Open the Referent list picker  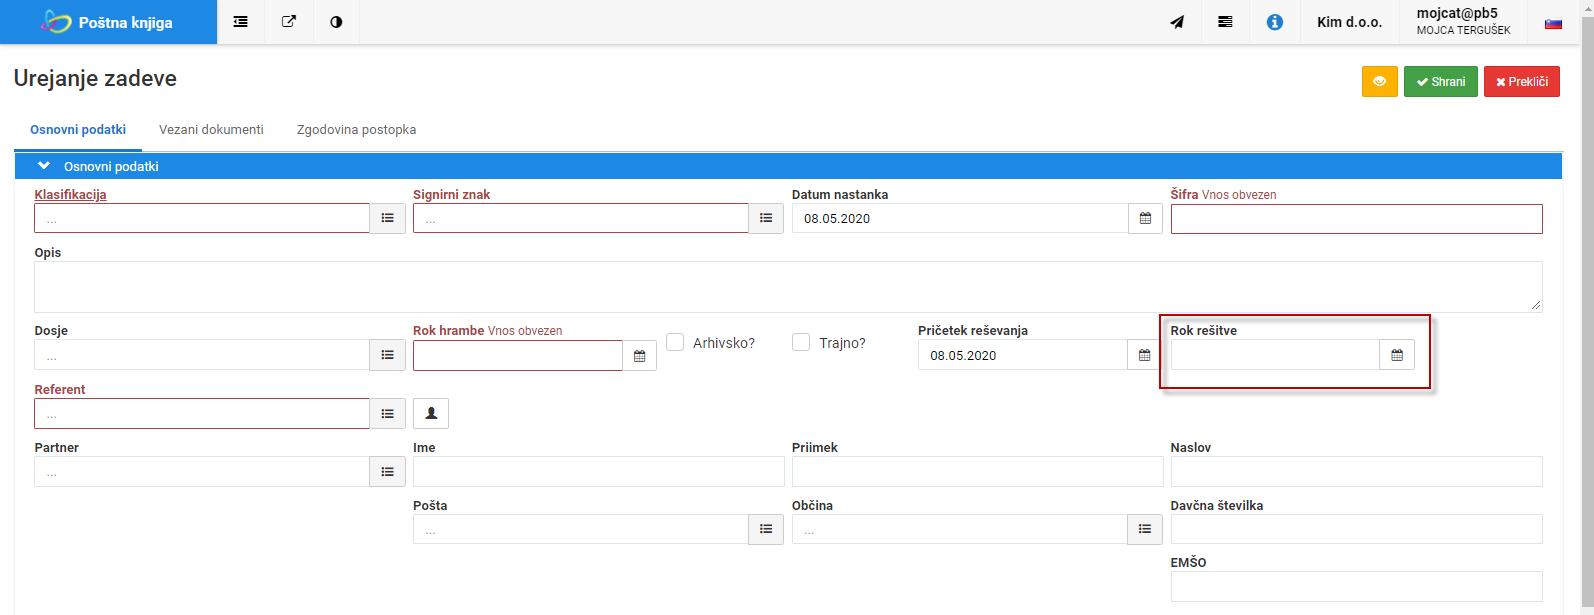[388, 414]
